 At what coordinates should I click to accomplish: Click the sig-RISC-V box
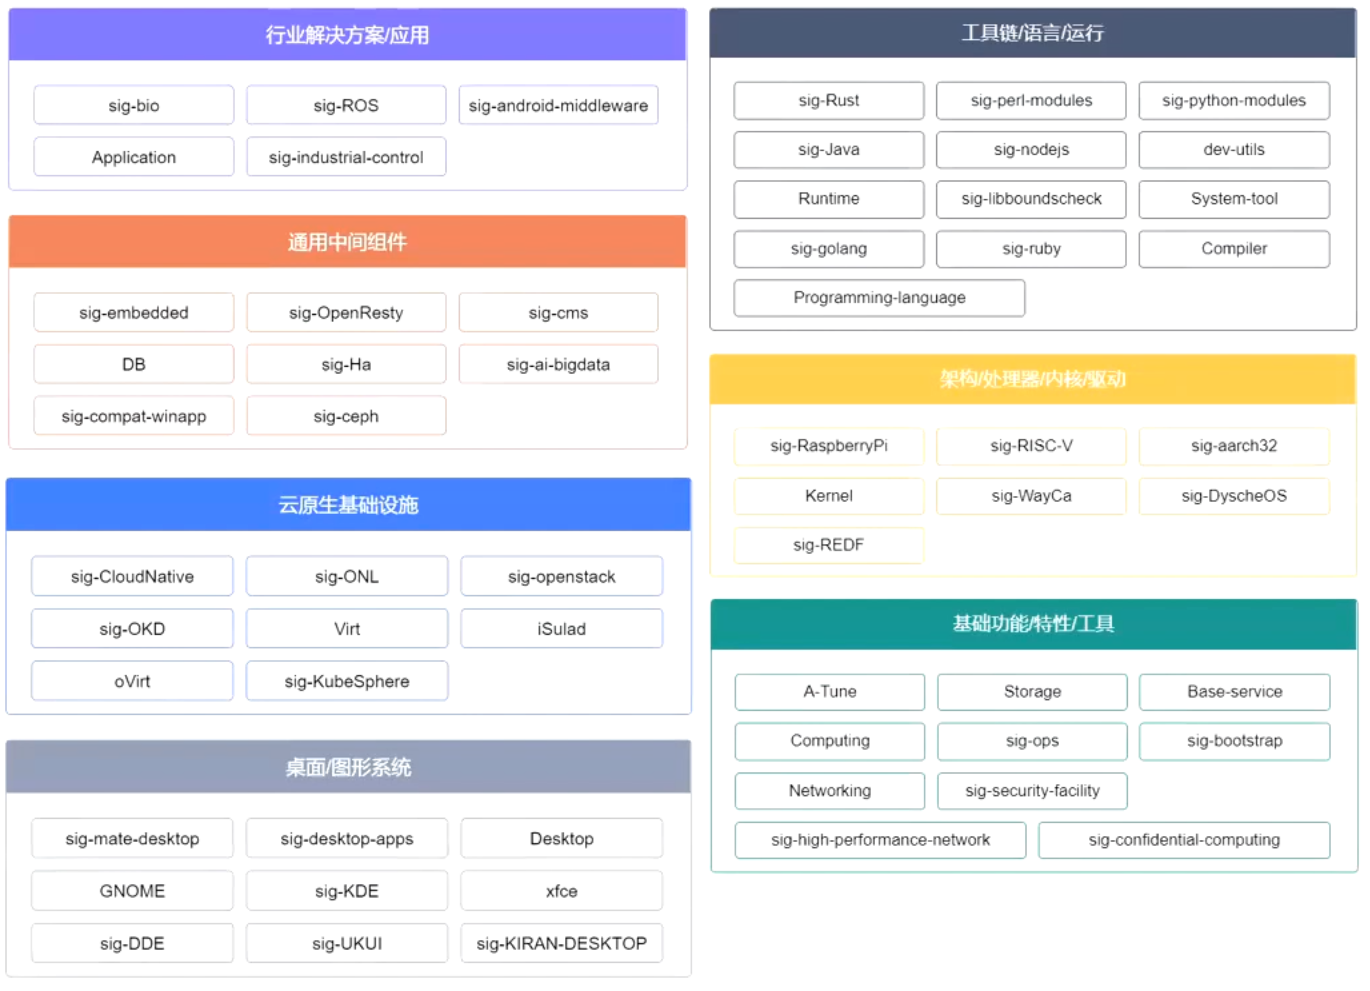pyautogui.click(x=1031, y=446)
